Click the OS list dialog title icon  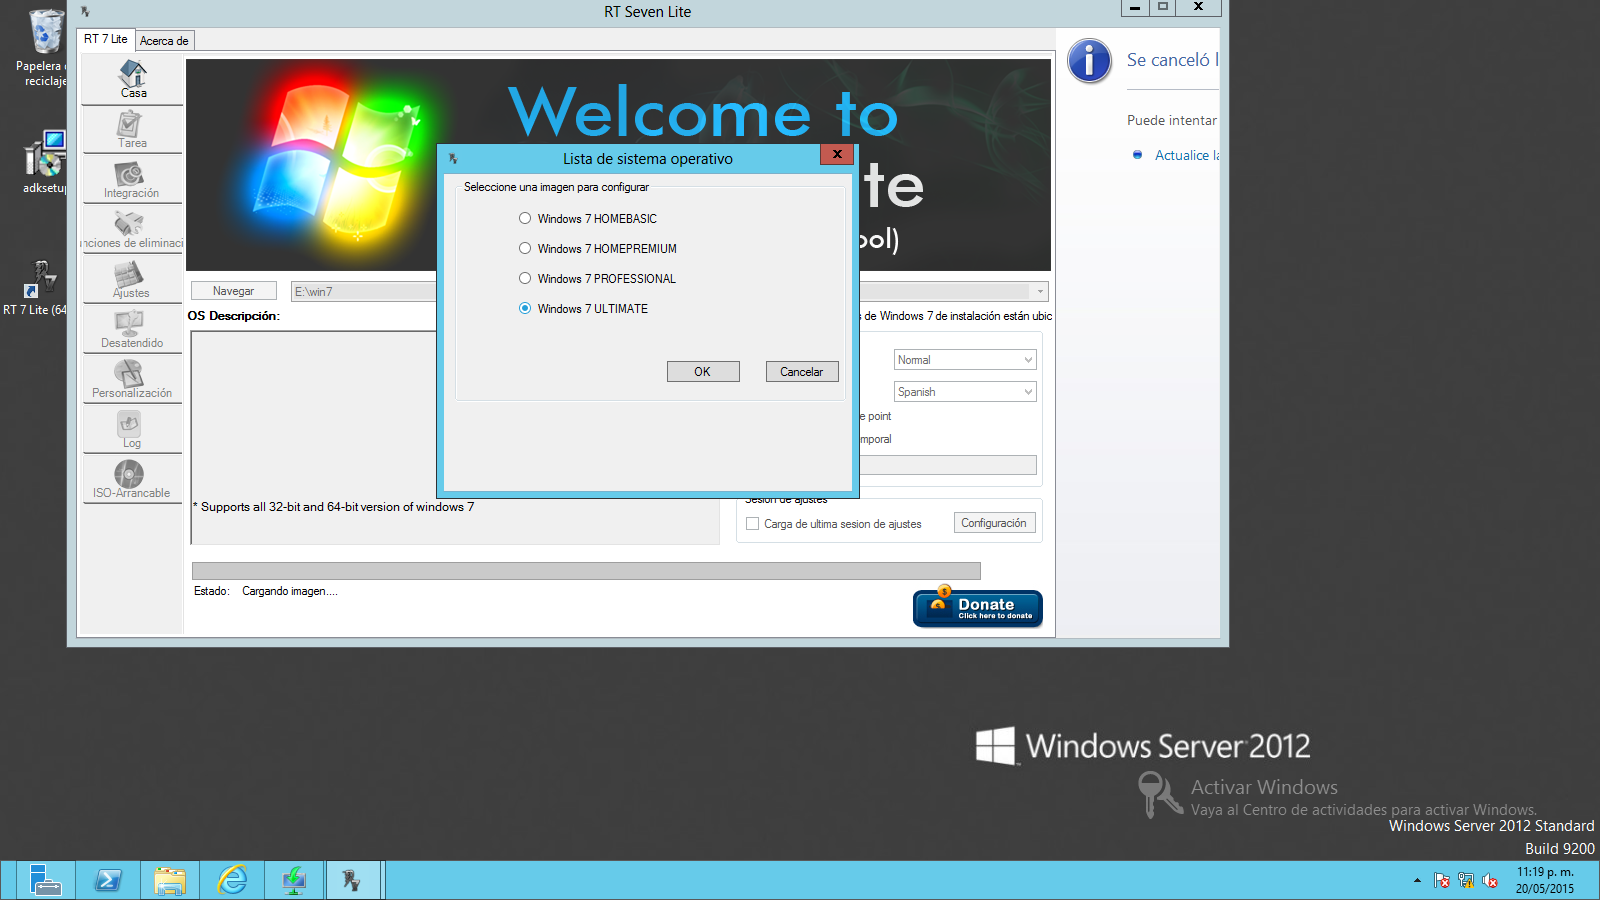(453, 159)
